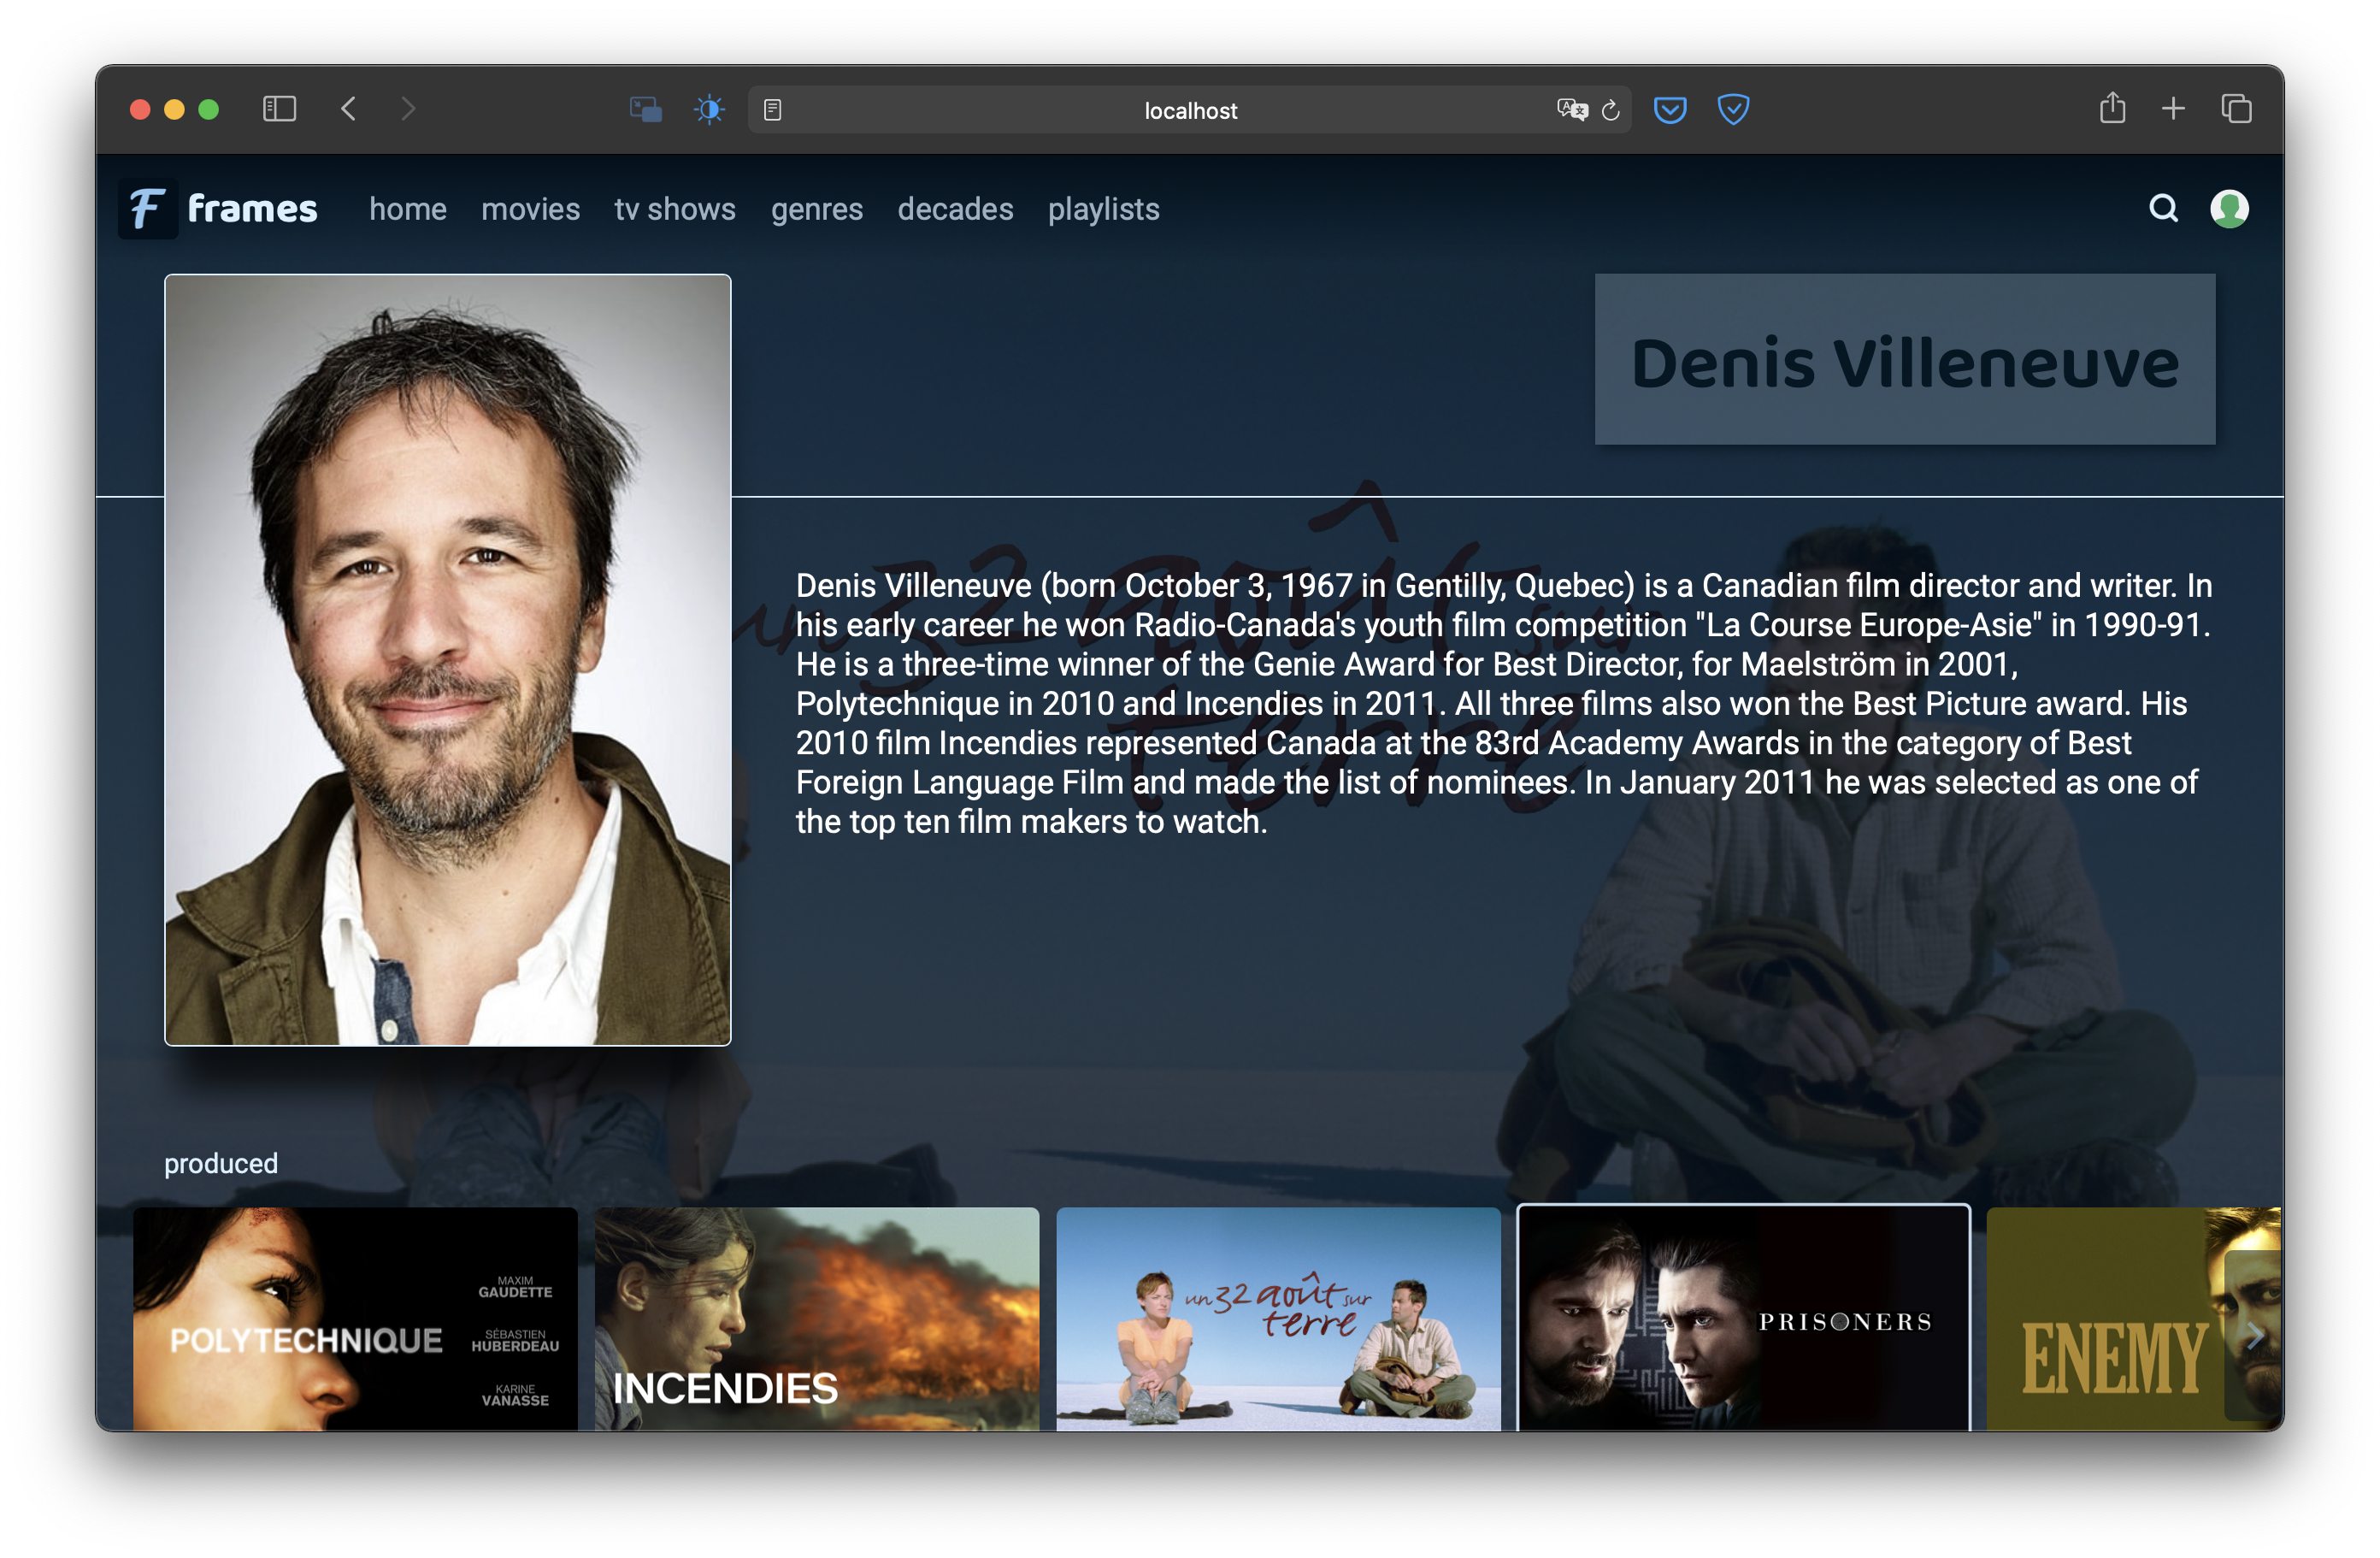This screenshot has height=1558, width=2380.
Task: Reload the localhost page
Action: coord(1610,110)
